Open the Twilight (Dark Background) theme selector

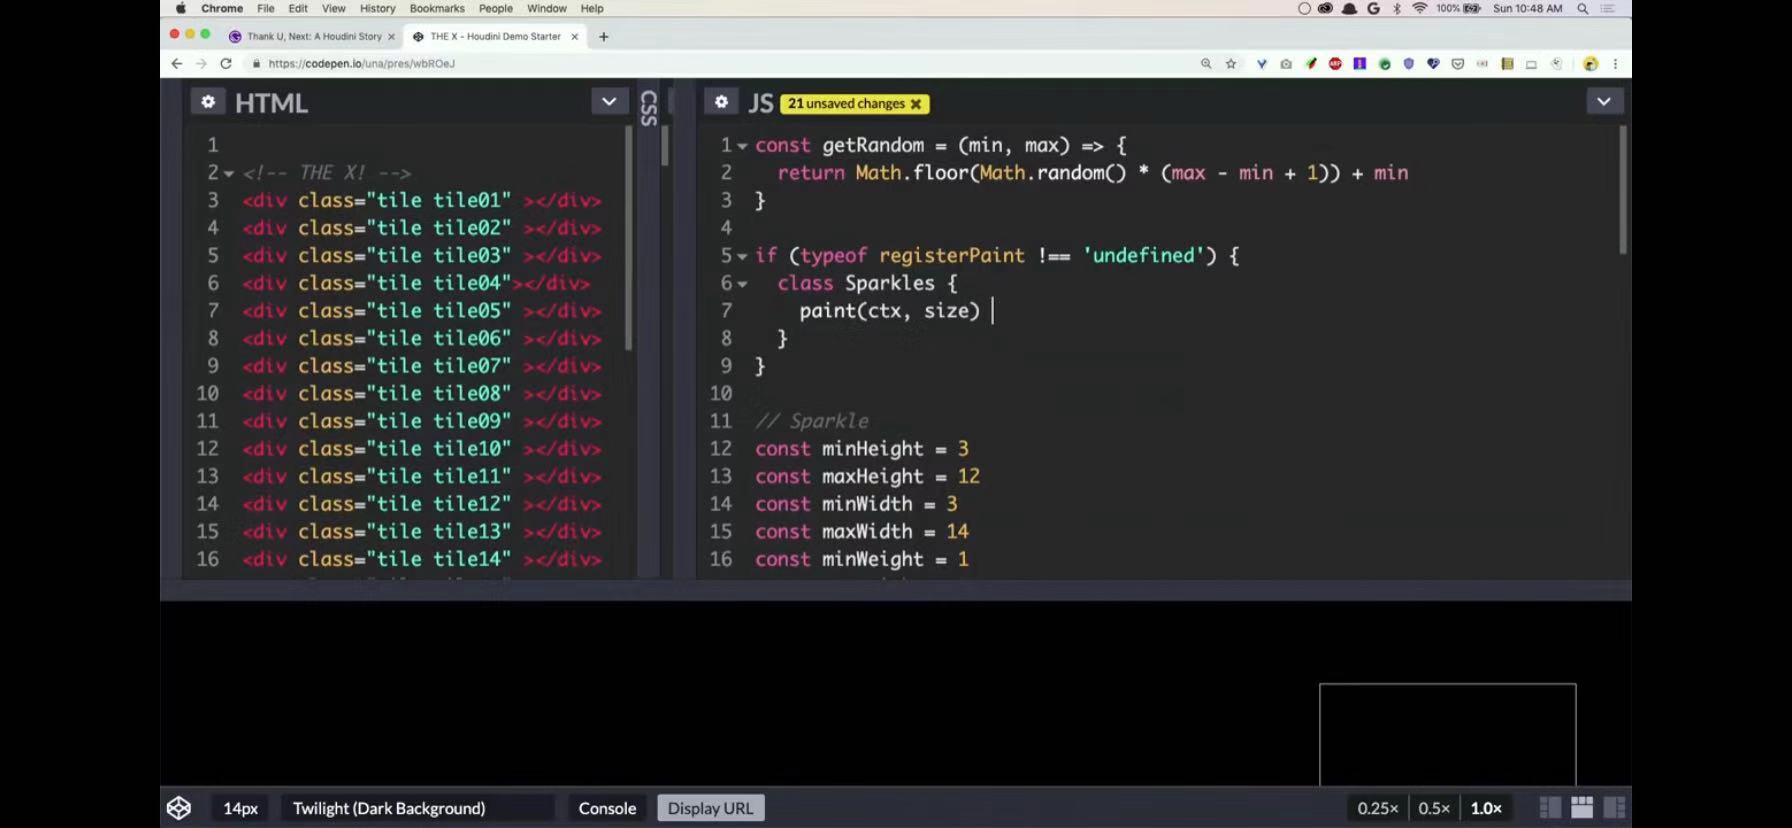click(x=418, y=808)
